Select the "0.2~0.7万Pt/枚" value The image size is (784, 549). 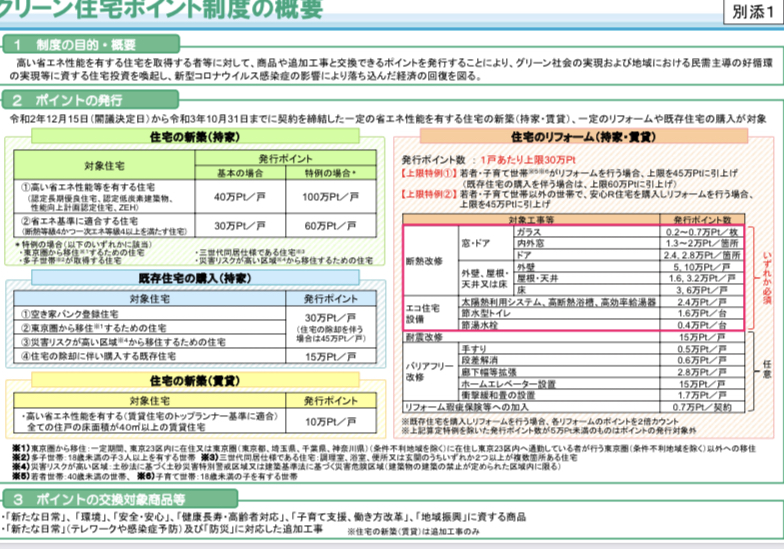[x=702, y=232]
